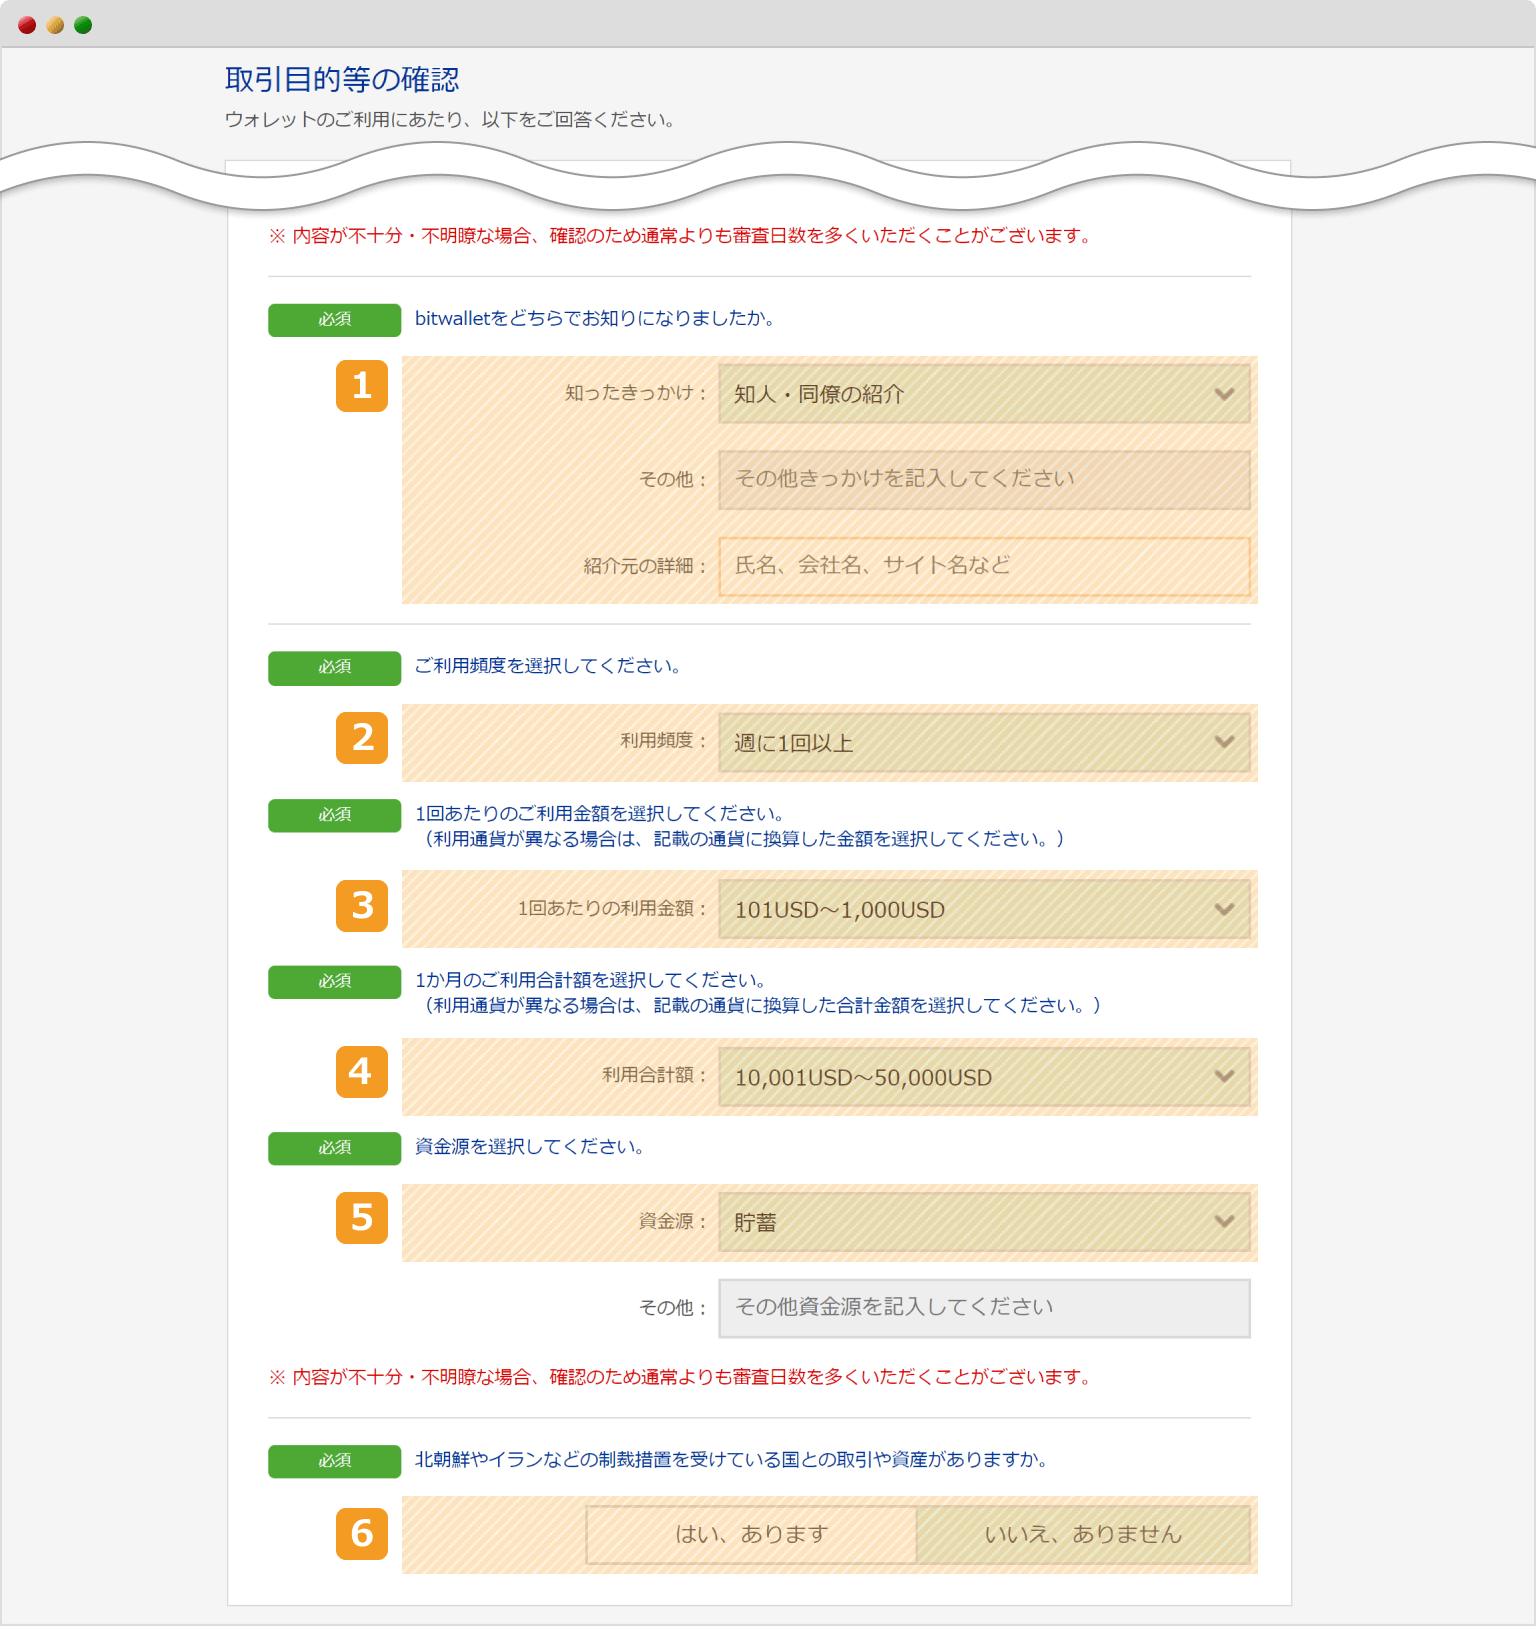Click the その他資金源を記入してください input field
1536x1626 pixels.
coord(984,1308)
